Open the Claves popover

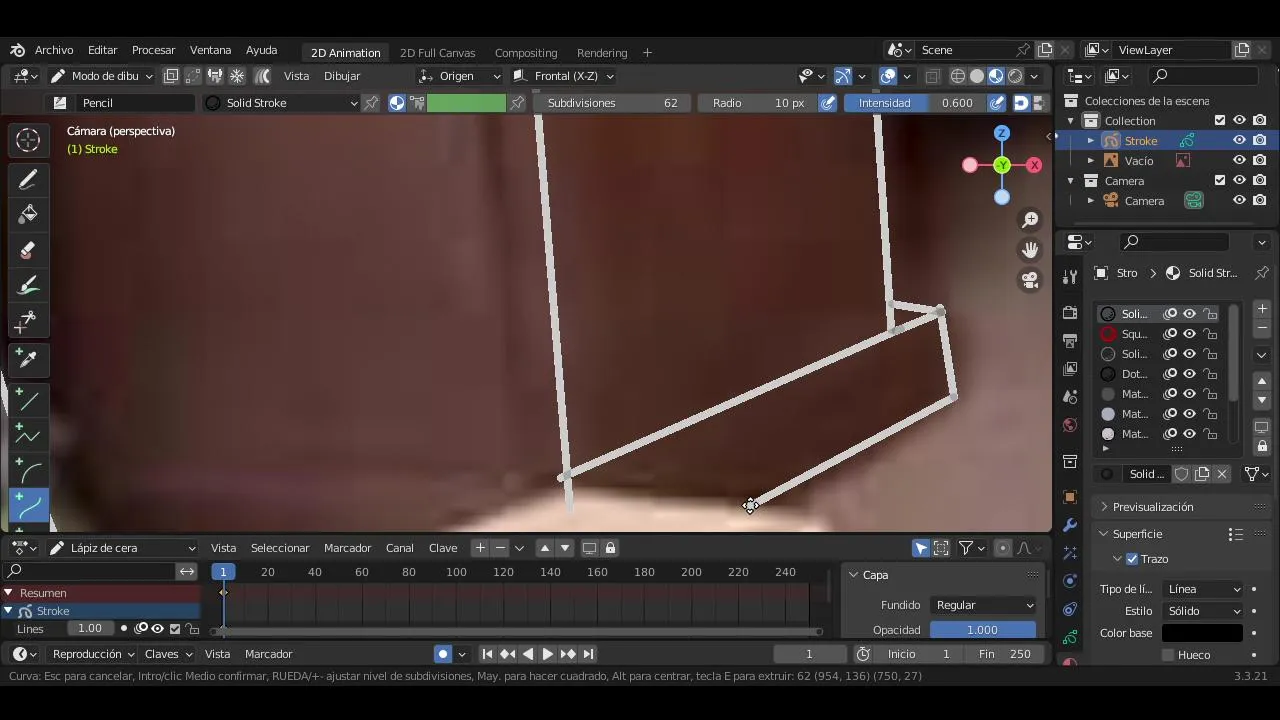(168, 654)
